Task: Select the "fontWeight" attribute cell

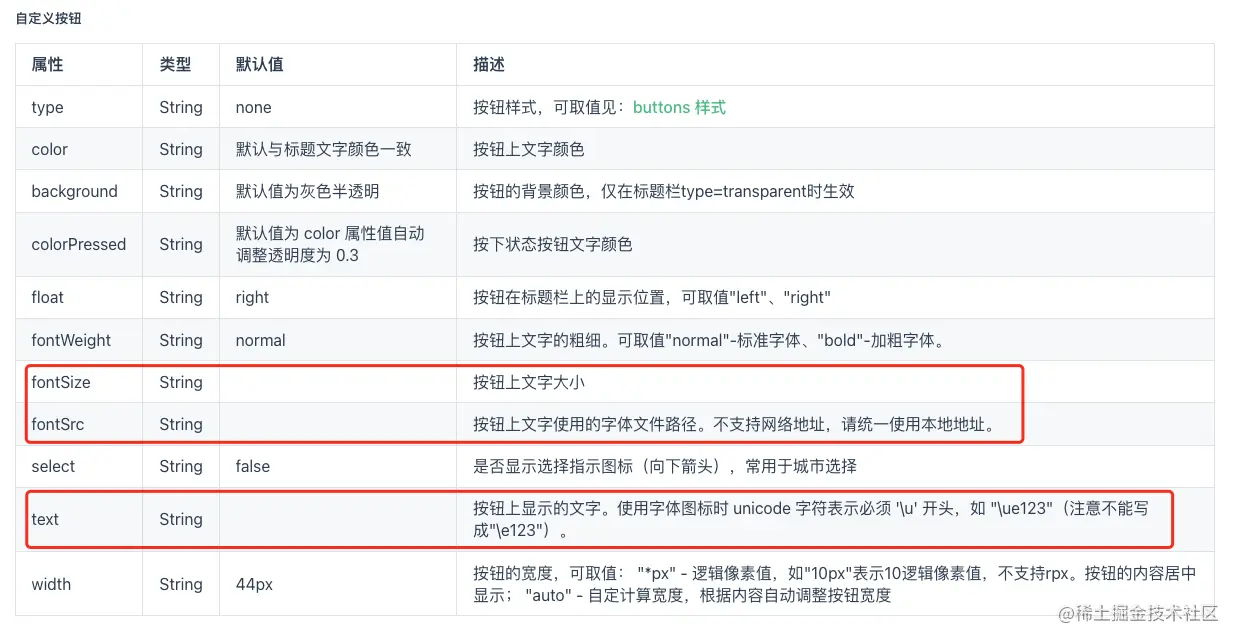Action: [x=71, y=340]
